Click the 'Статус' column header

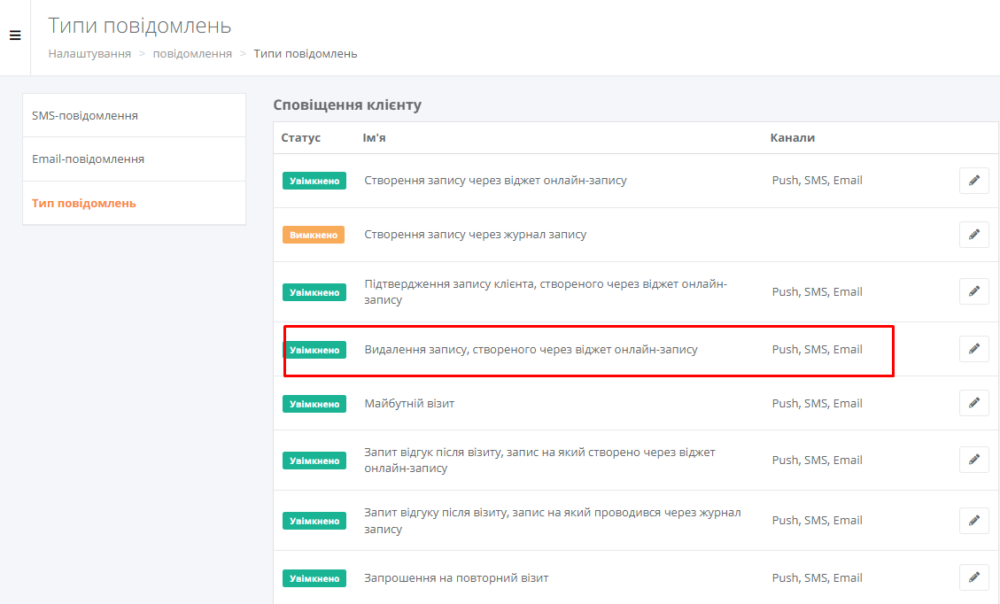301,137
